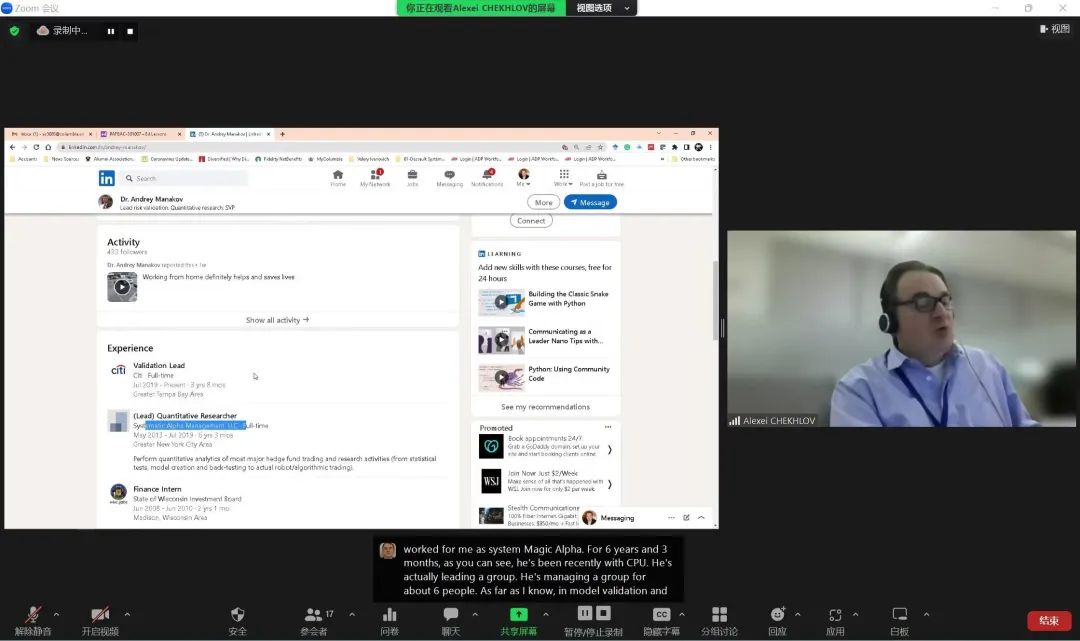The width and height of the screenshot is (1080, 641).
Task: Click the red End meeting button
Action: point(1049,620)
